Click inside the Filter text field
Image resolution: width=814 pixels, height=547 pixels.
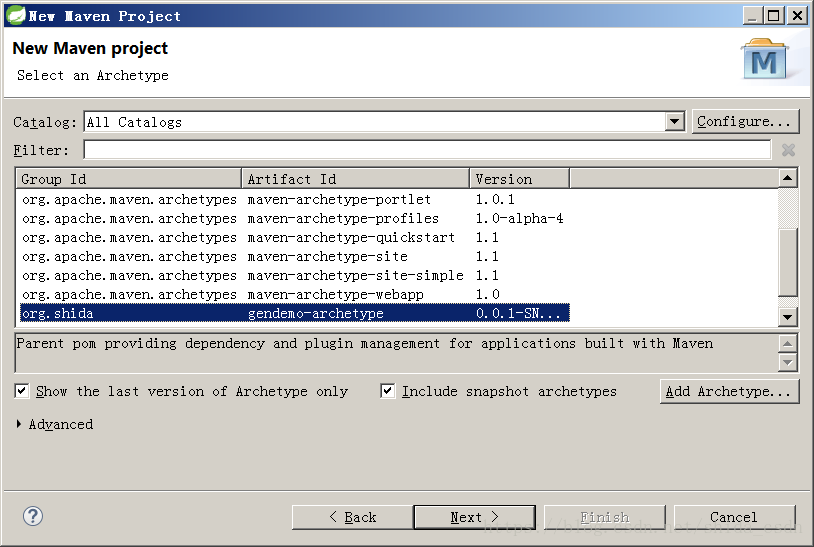427,150
